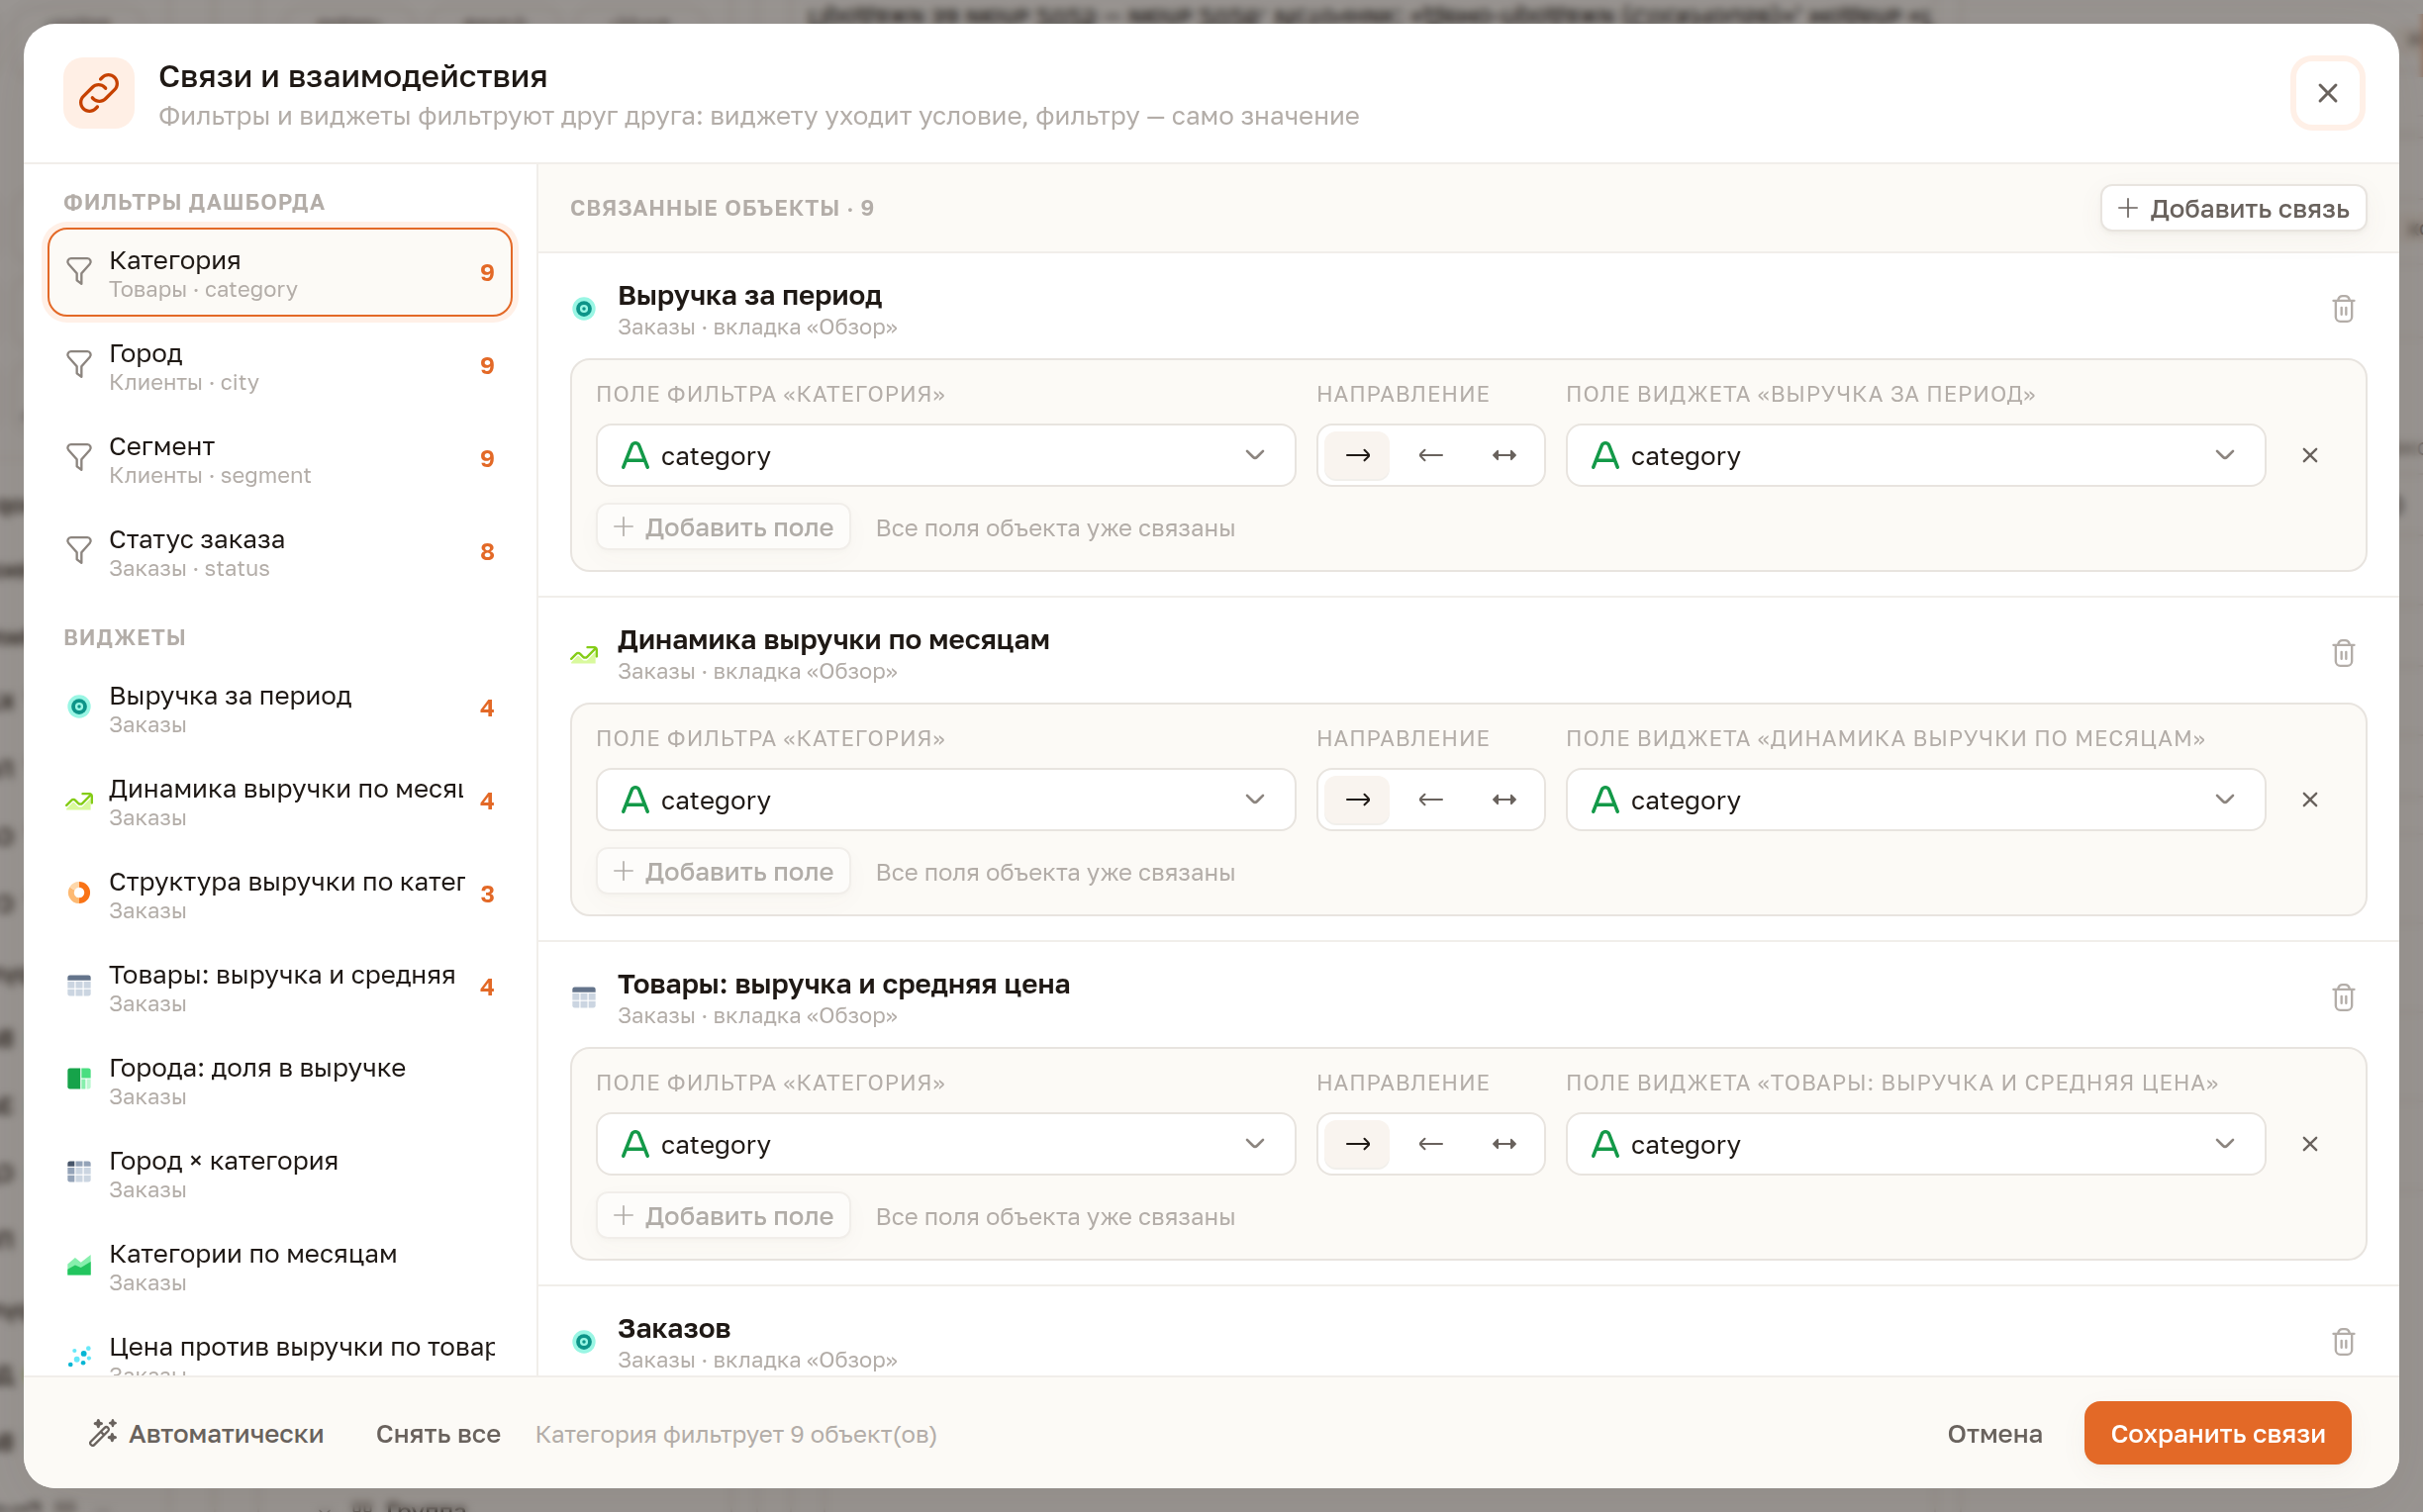Screen dimensions: 2423x1512
Task: Open filter field dropdown in Выручка за период
Action: [x=945, y=455]
